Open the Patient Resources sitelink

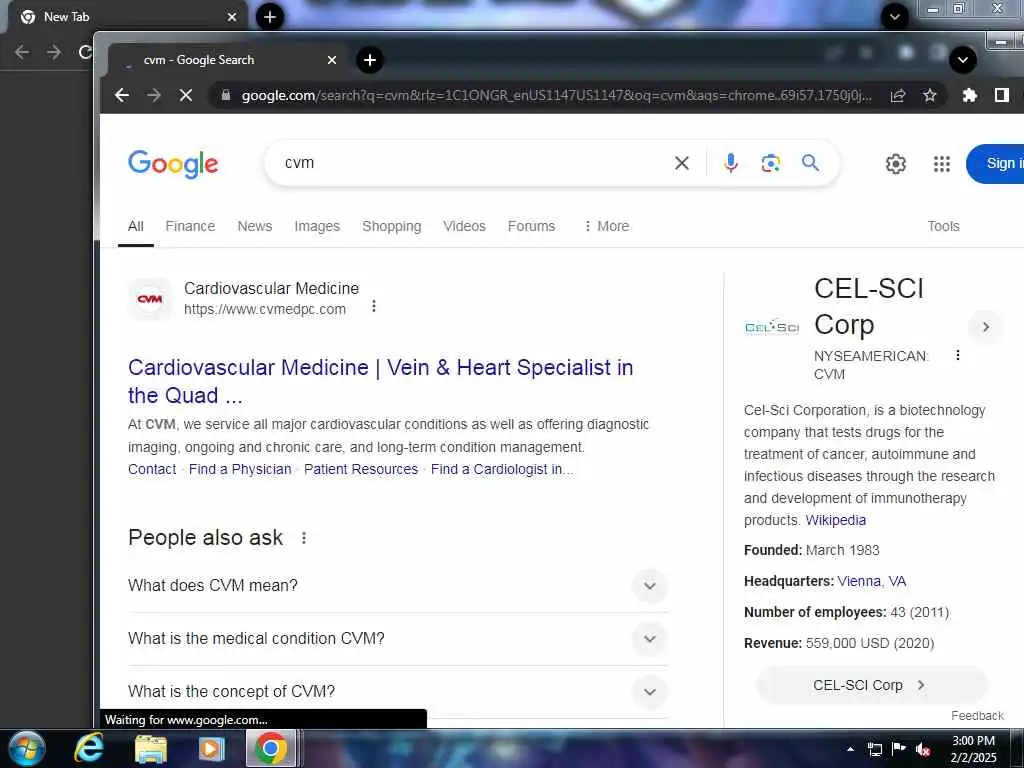360,469
